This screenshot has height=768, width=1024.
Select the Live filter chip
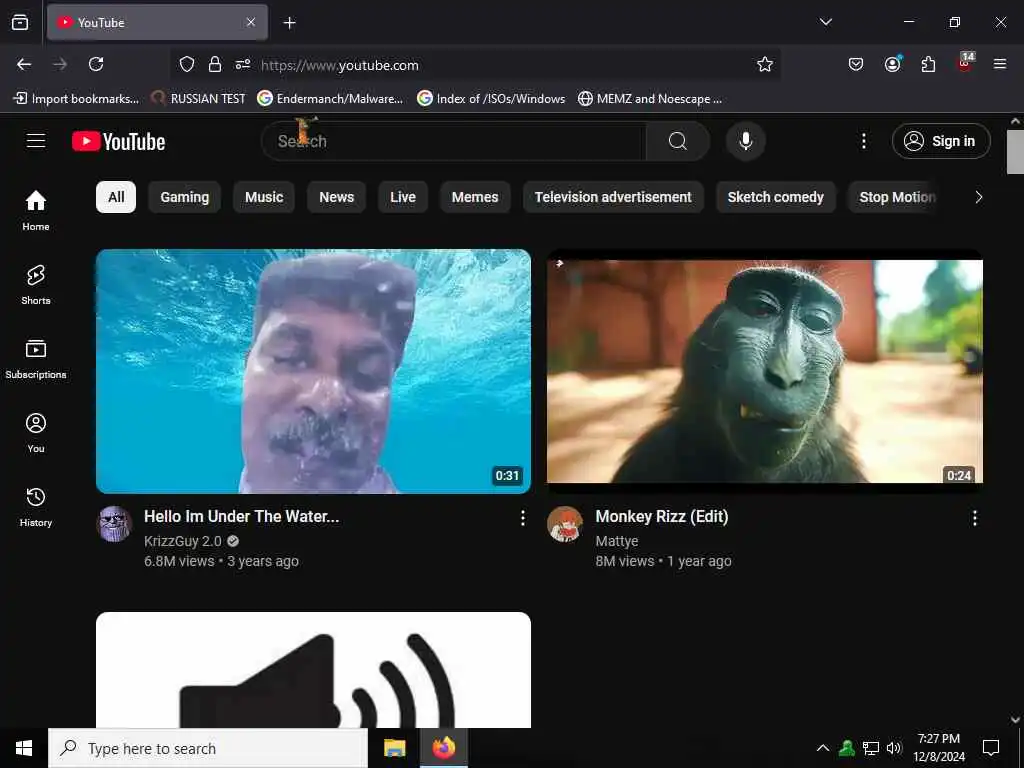(403, 197)
